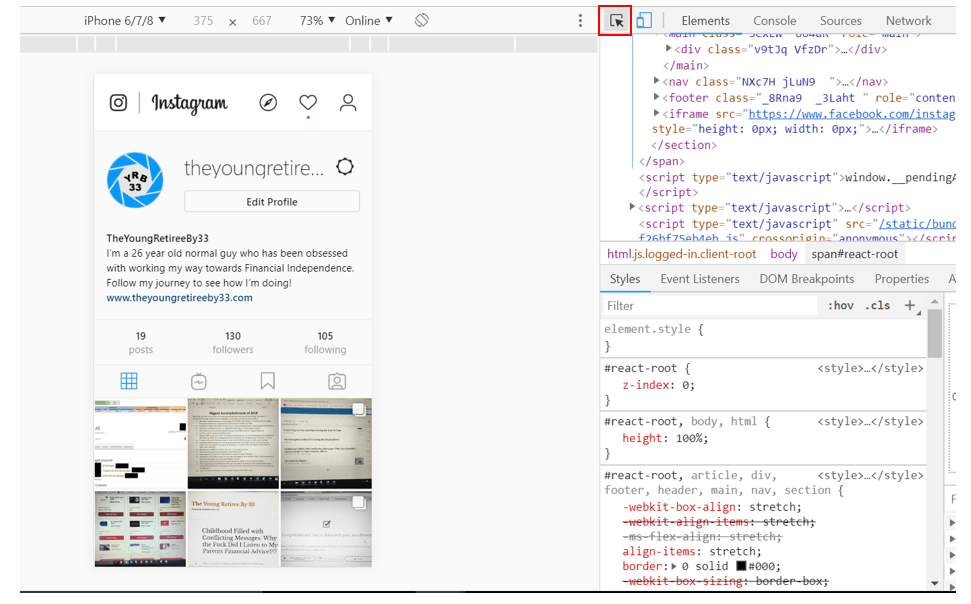Screen dimensions: 971x604
Task: Open the IGTV tab icon
Action: (x=199, y=381)
